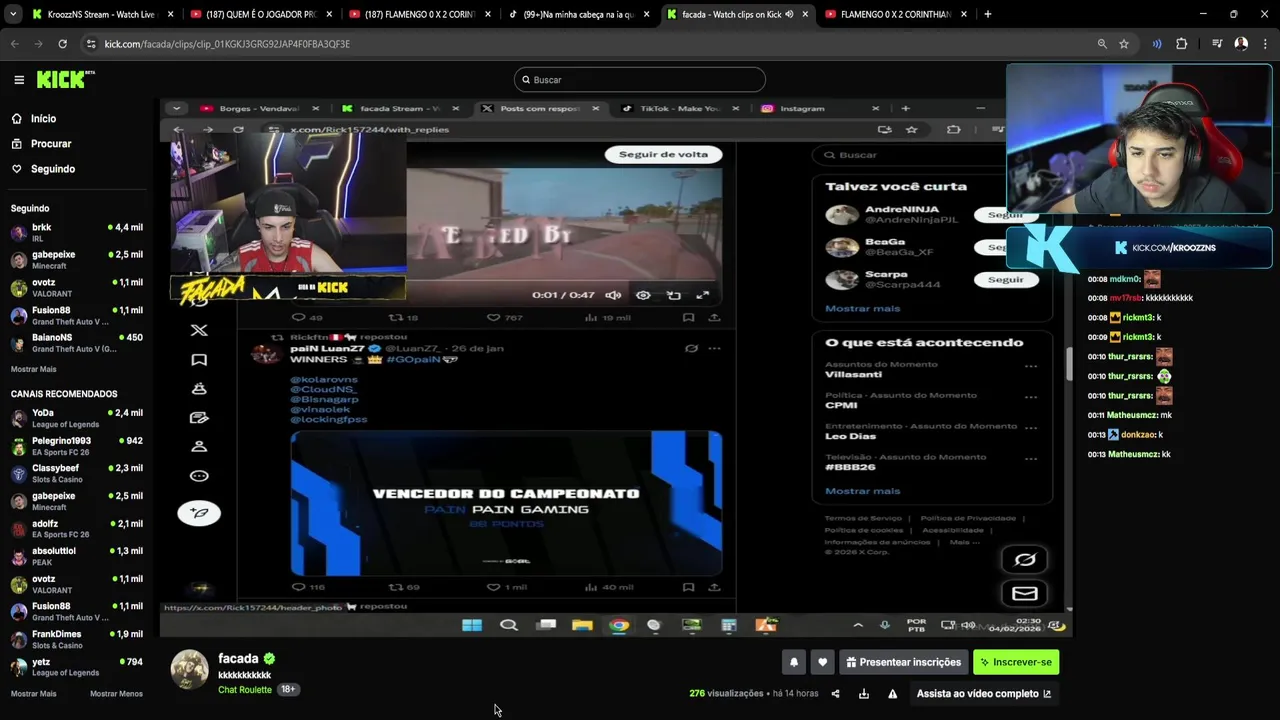The image size is (1280, 720).
Task: Switch to QUEM É O JOGADOR tab
Action: [x=261, y=14]
